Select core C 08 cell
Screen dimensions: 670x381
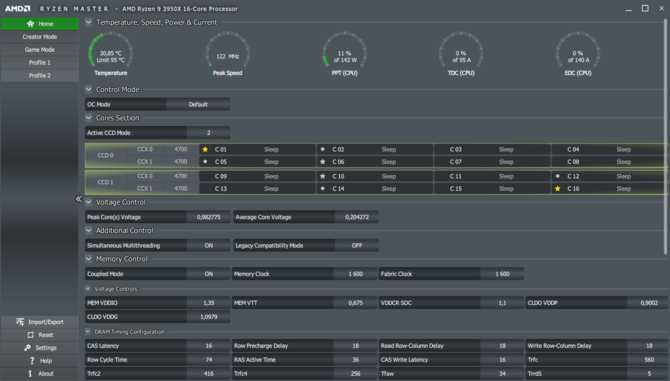[609, 161]
